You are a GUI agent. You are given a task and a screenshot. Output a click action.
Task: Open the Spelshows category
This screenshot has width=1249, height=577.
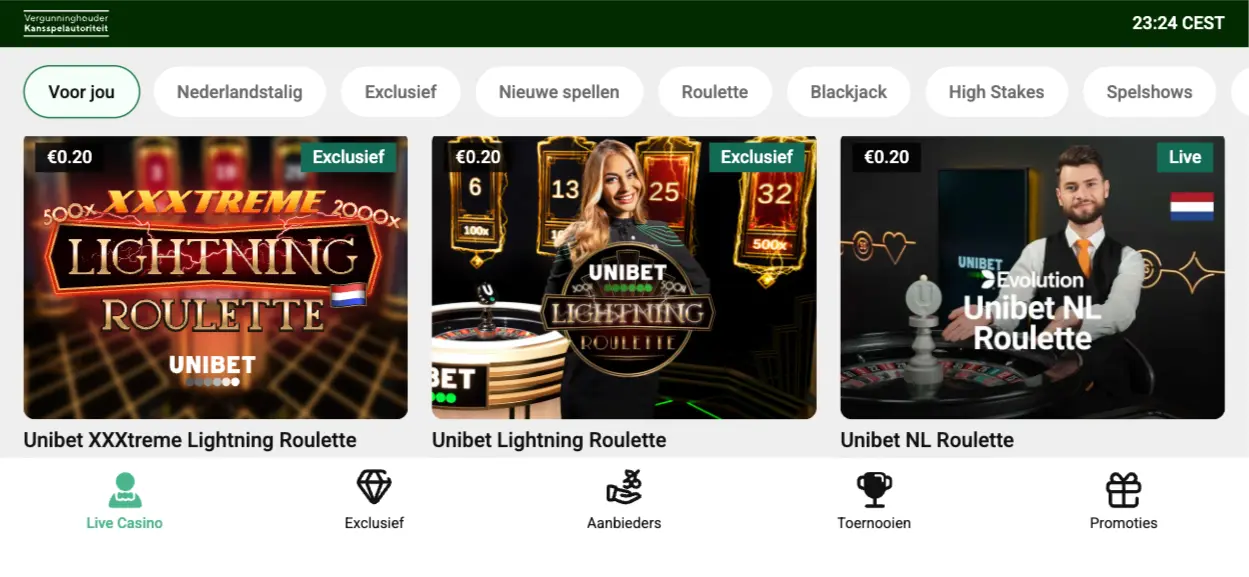1149,92
